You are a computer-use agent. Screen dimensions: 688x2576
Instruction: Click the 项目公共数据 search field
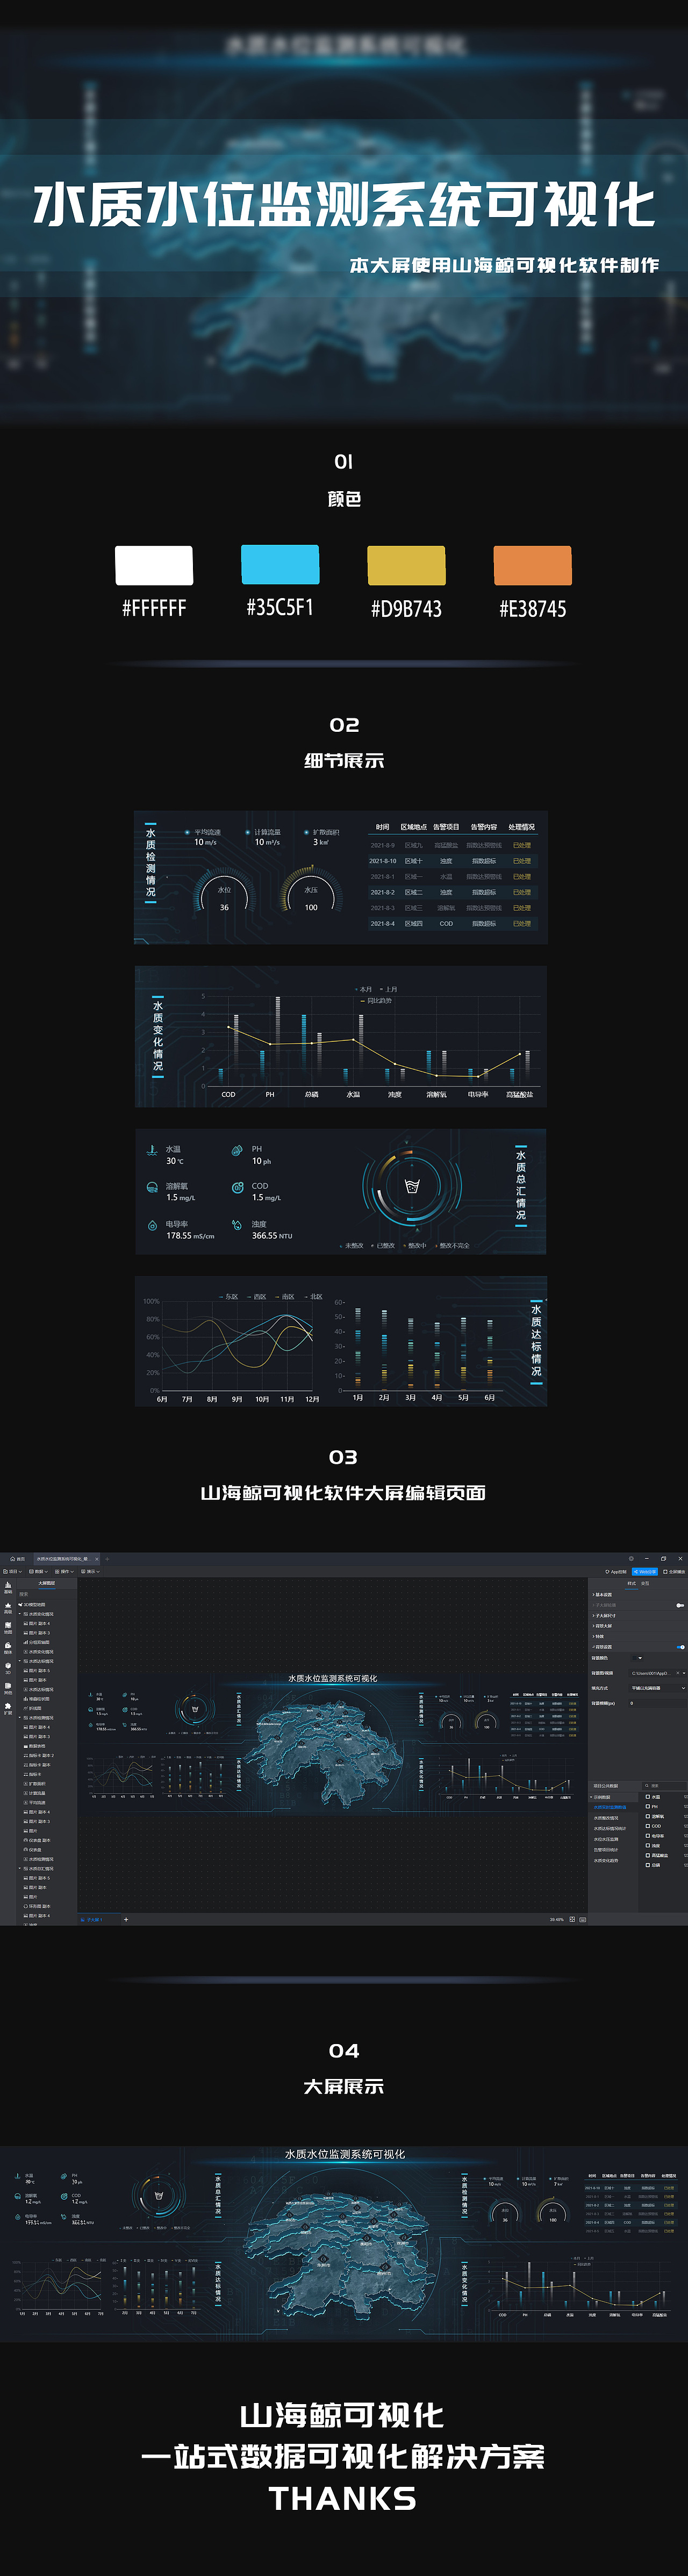[665, 1786]
